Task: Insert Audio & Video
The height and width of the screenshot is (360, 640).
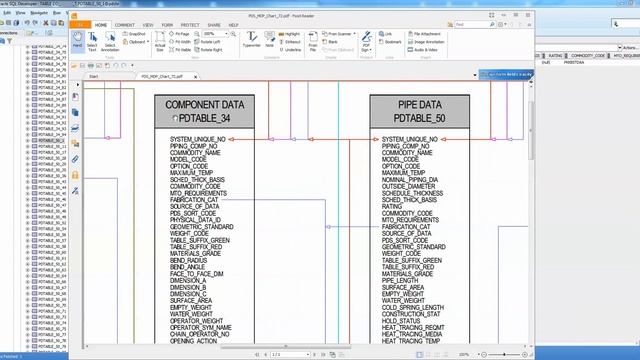Action: click(422, 50)
